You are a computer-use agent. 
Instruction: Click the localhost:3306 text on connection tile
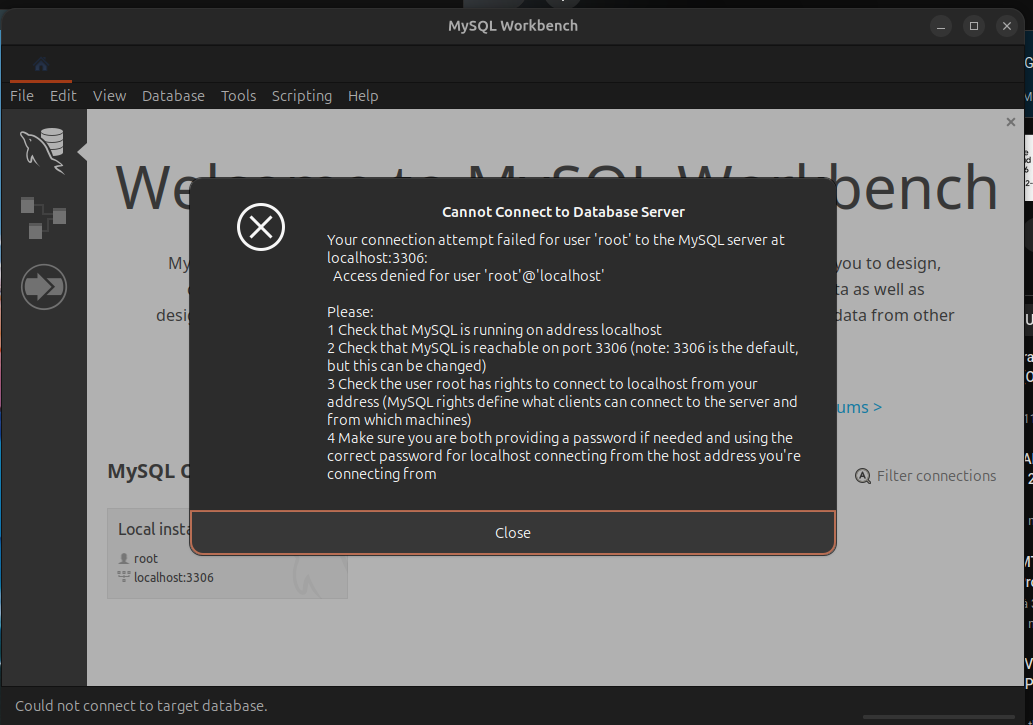pyautogui.click(x=173, y=577)
